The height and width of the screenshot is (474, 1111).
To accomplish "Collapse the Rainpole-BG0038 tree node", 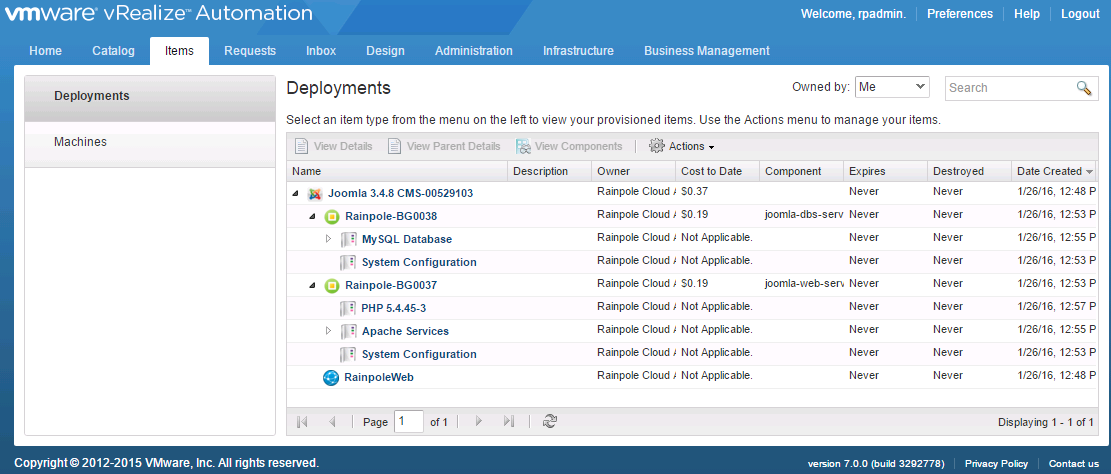I will point(312,216).
